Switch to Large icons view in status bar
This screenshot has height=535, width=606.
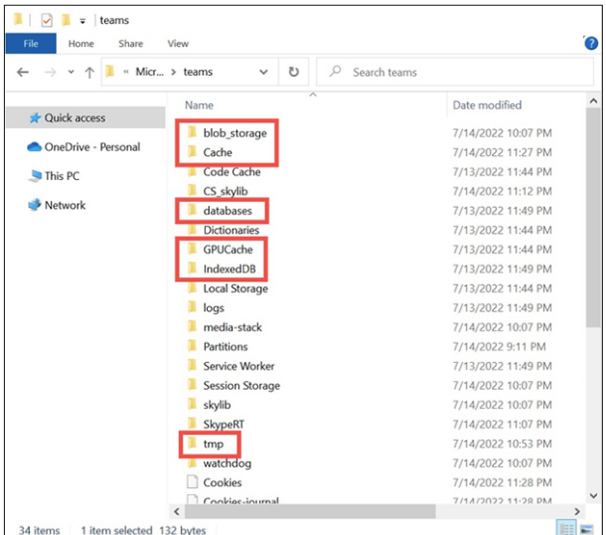586,528
